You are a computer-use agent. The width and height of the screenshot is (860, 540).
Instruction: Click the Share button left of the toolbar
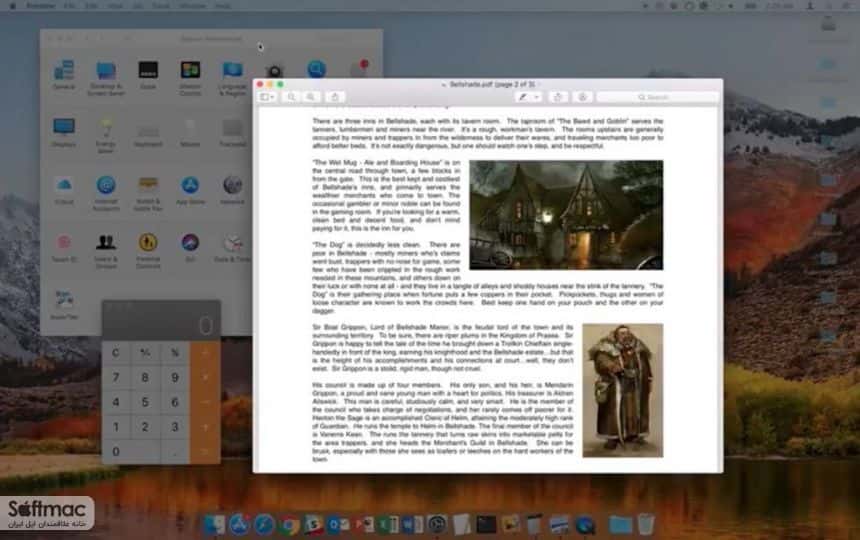335,97
